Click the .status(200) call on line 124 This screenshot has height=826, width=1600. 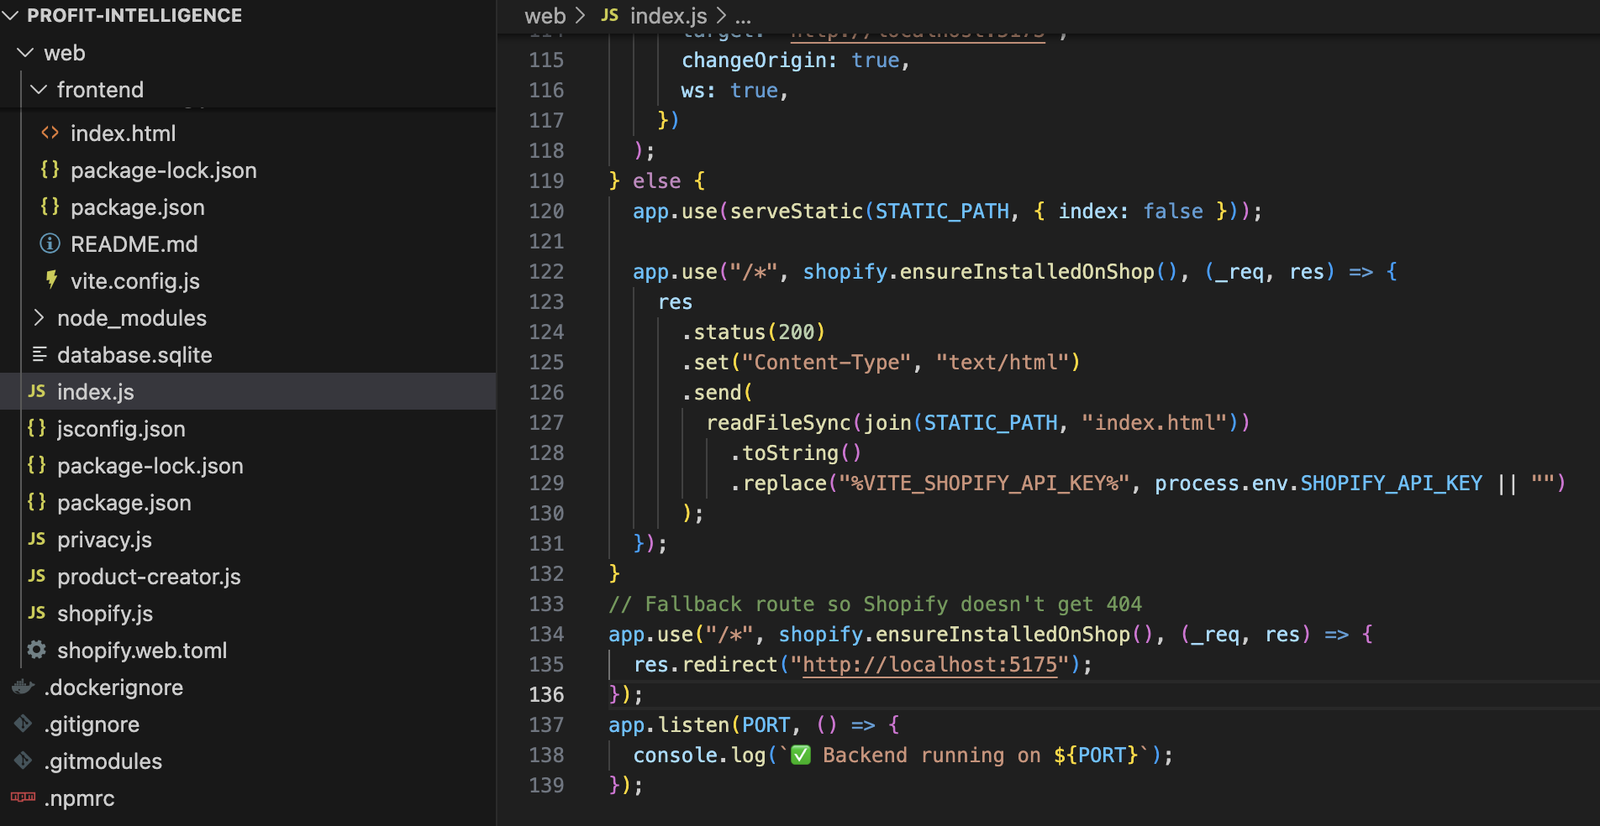pyautogui.click(x=754, y=332)
